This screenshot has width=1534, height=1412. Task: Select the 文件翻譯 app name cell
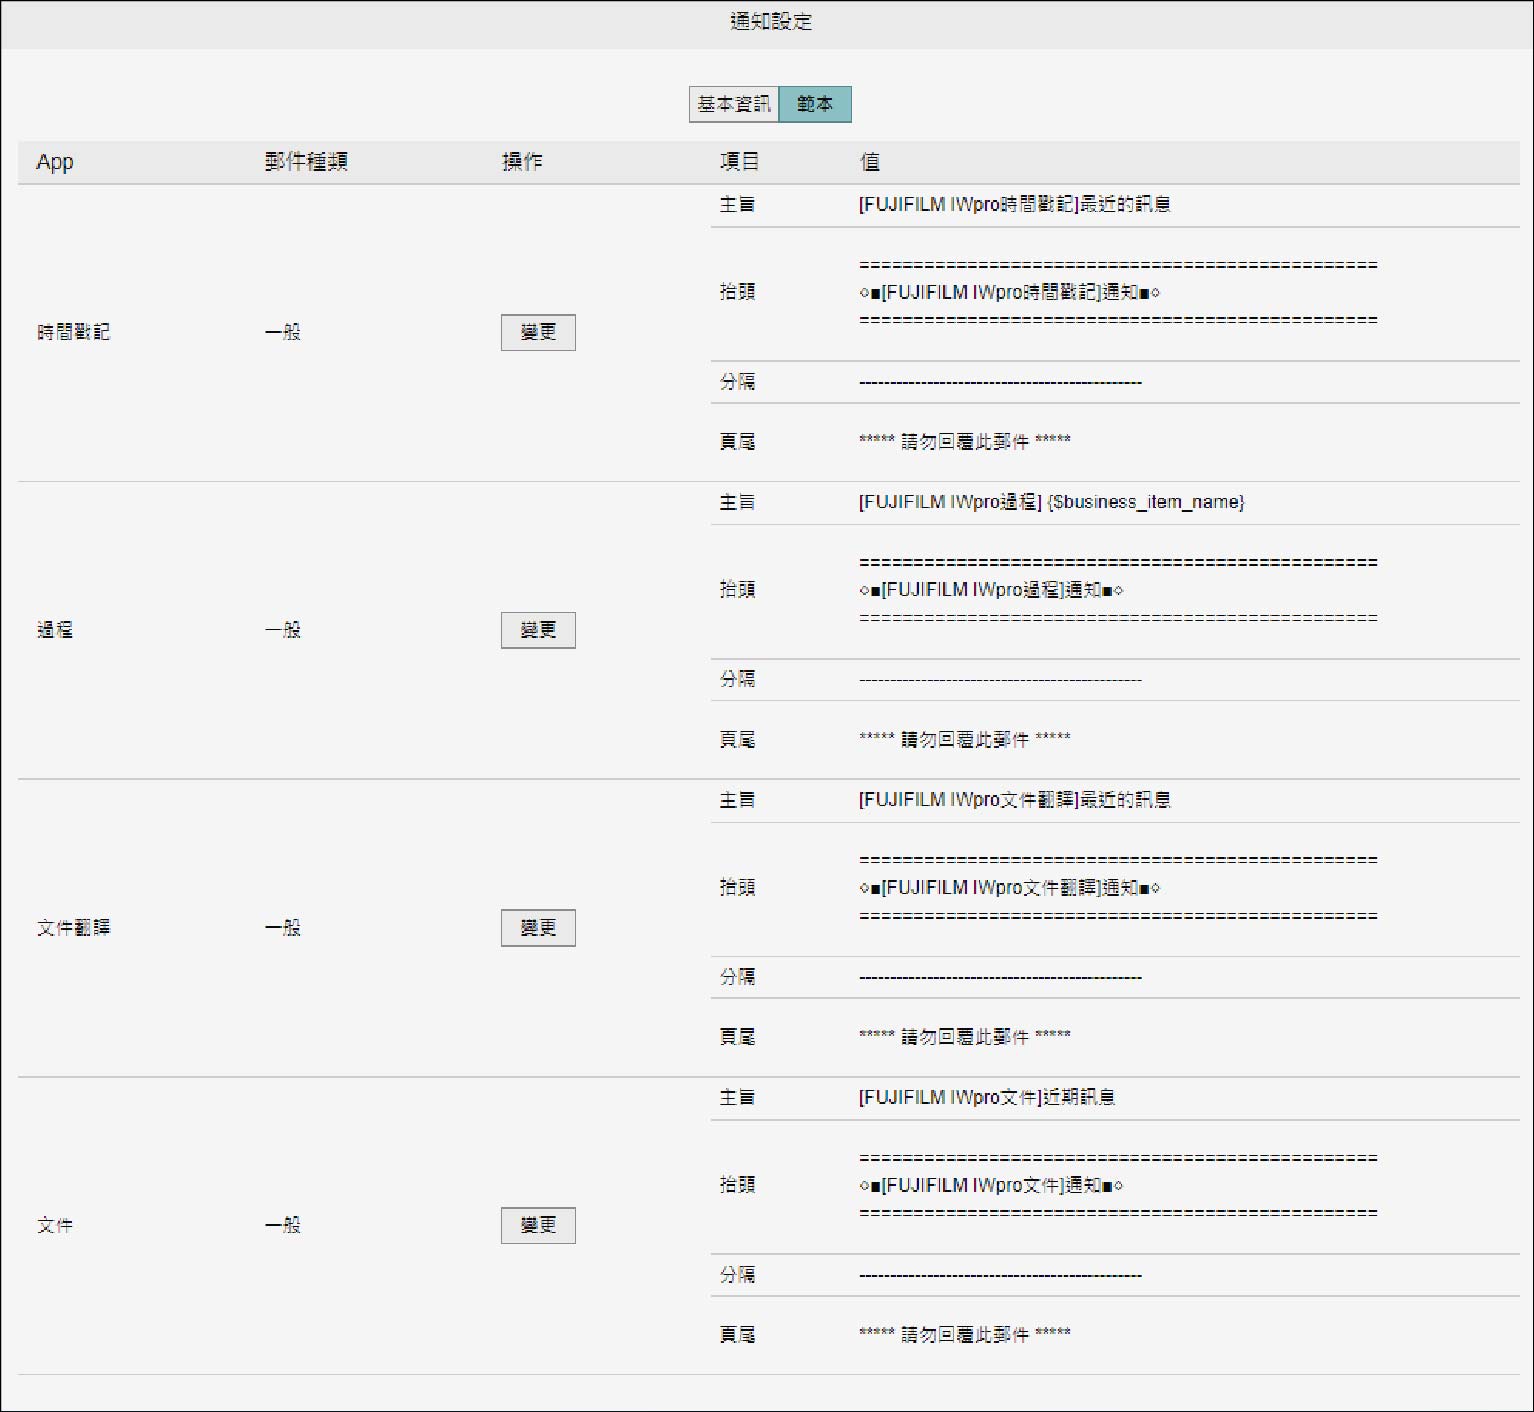tap(73, 928)
